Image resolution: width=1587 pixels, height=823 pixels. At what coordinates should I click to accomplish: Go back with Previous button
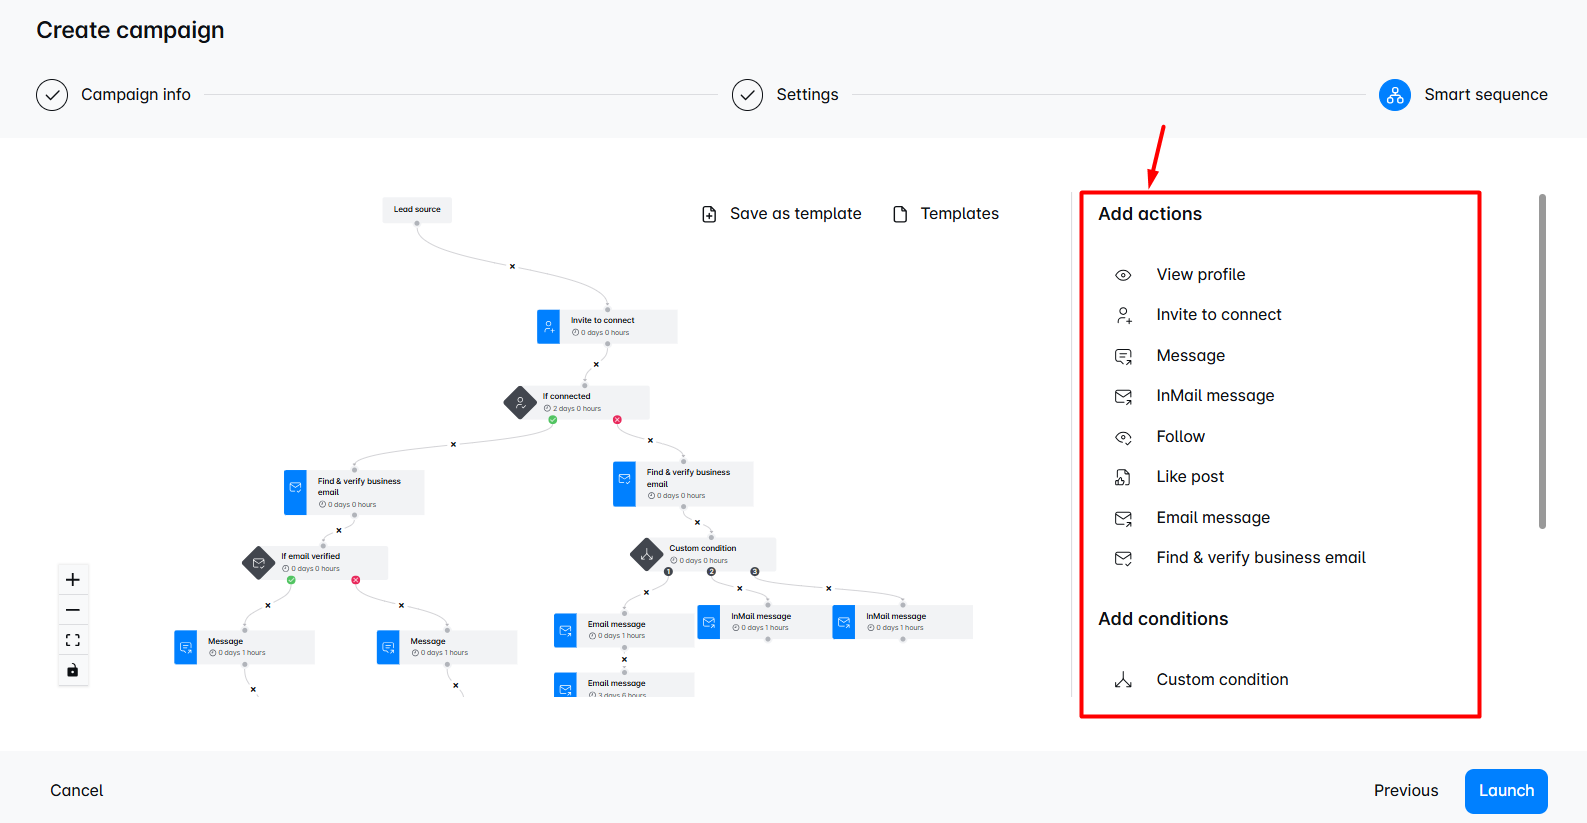(x=1406, y=791)
